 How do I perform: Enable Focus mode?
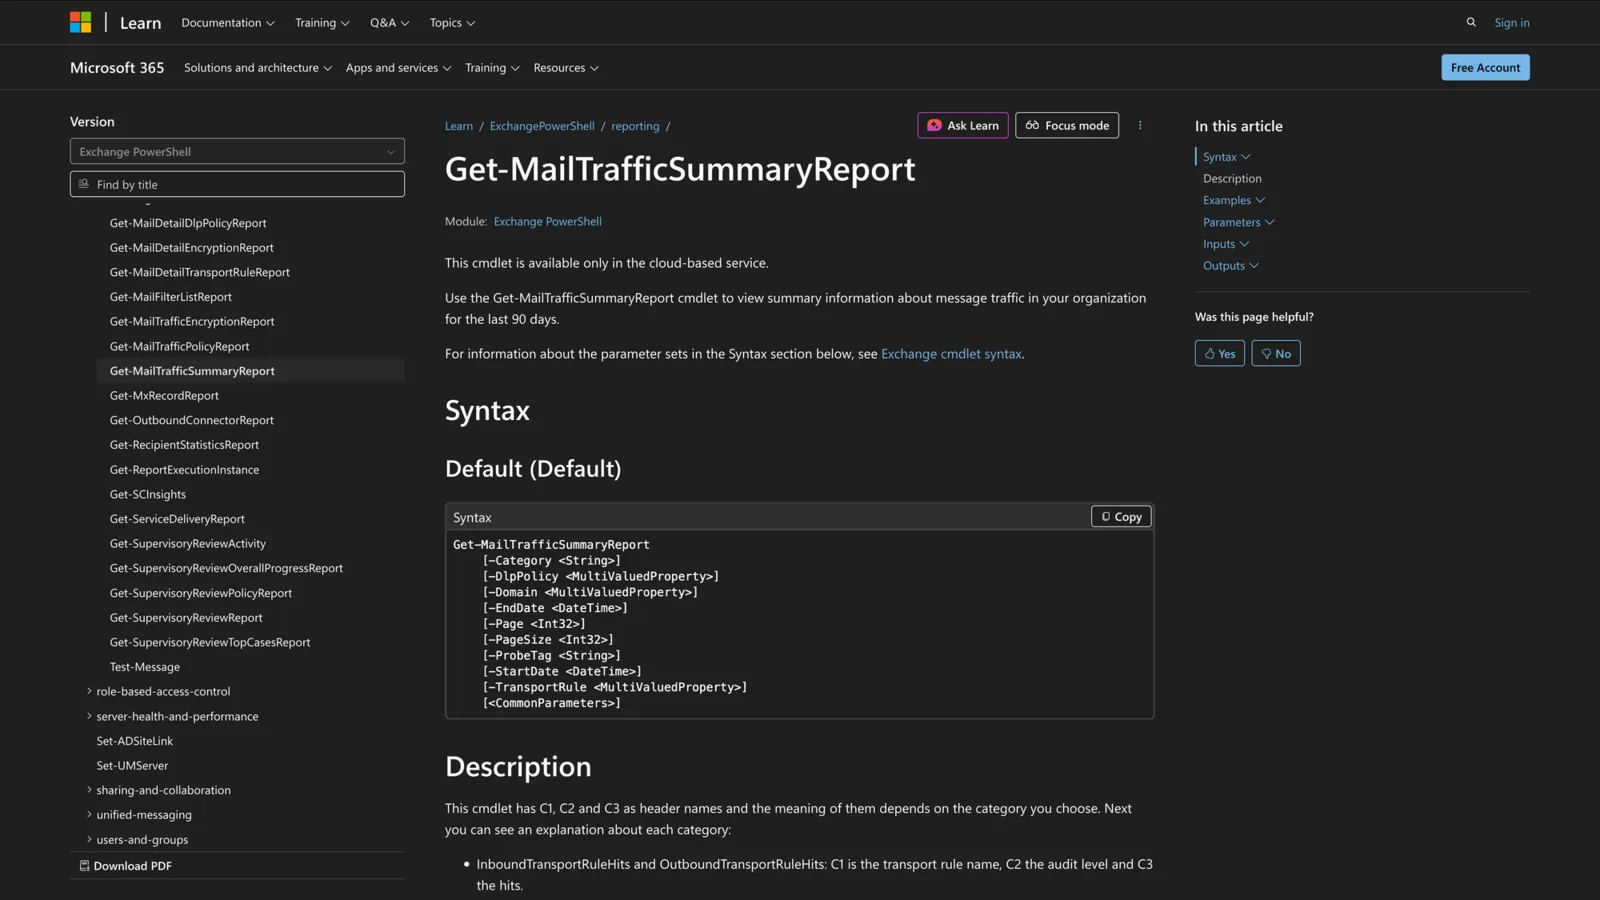pyautogui.click(x=1067, y=125)
